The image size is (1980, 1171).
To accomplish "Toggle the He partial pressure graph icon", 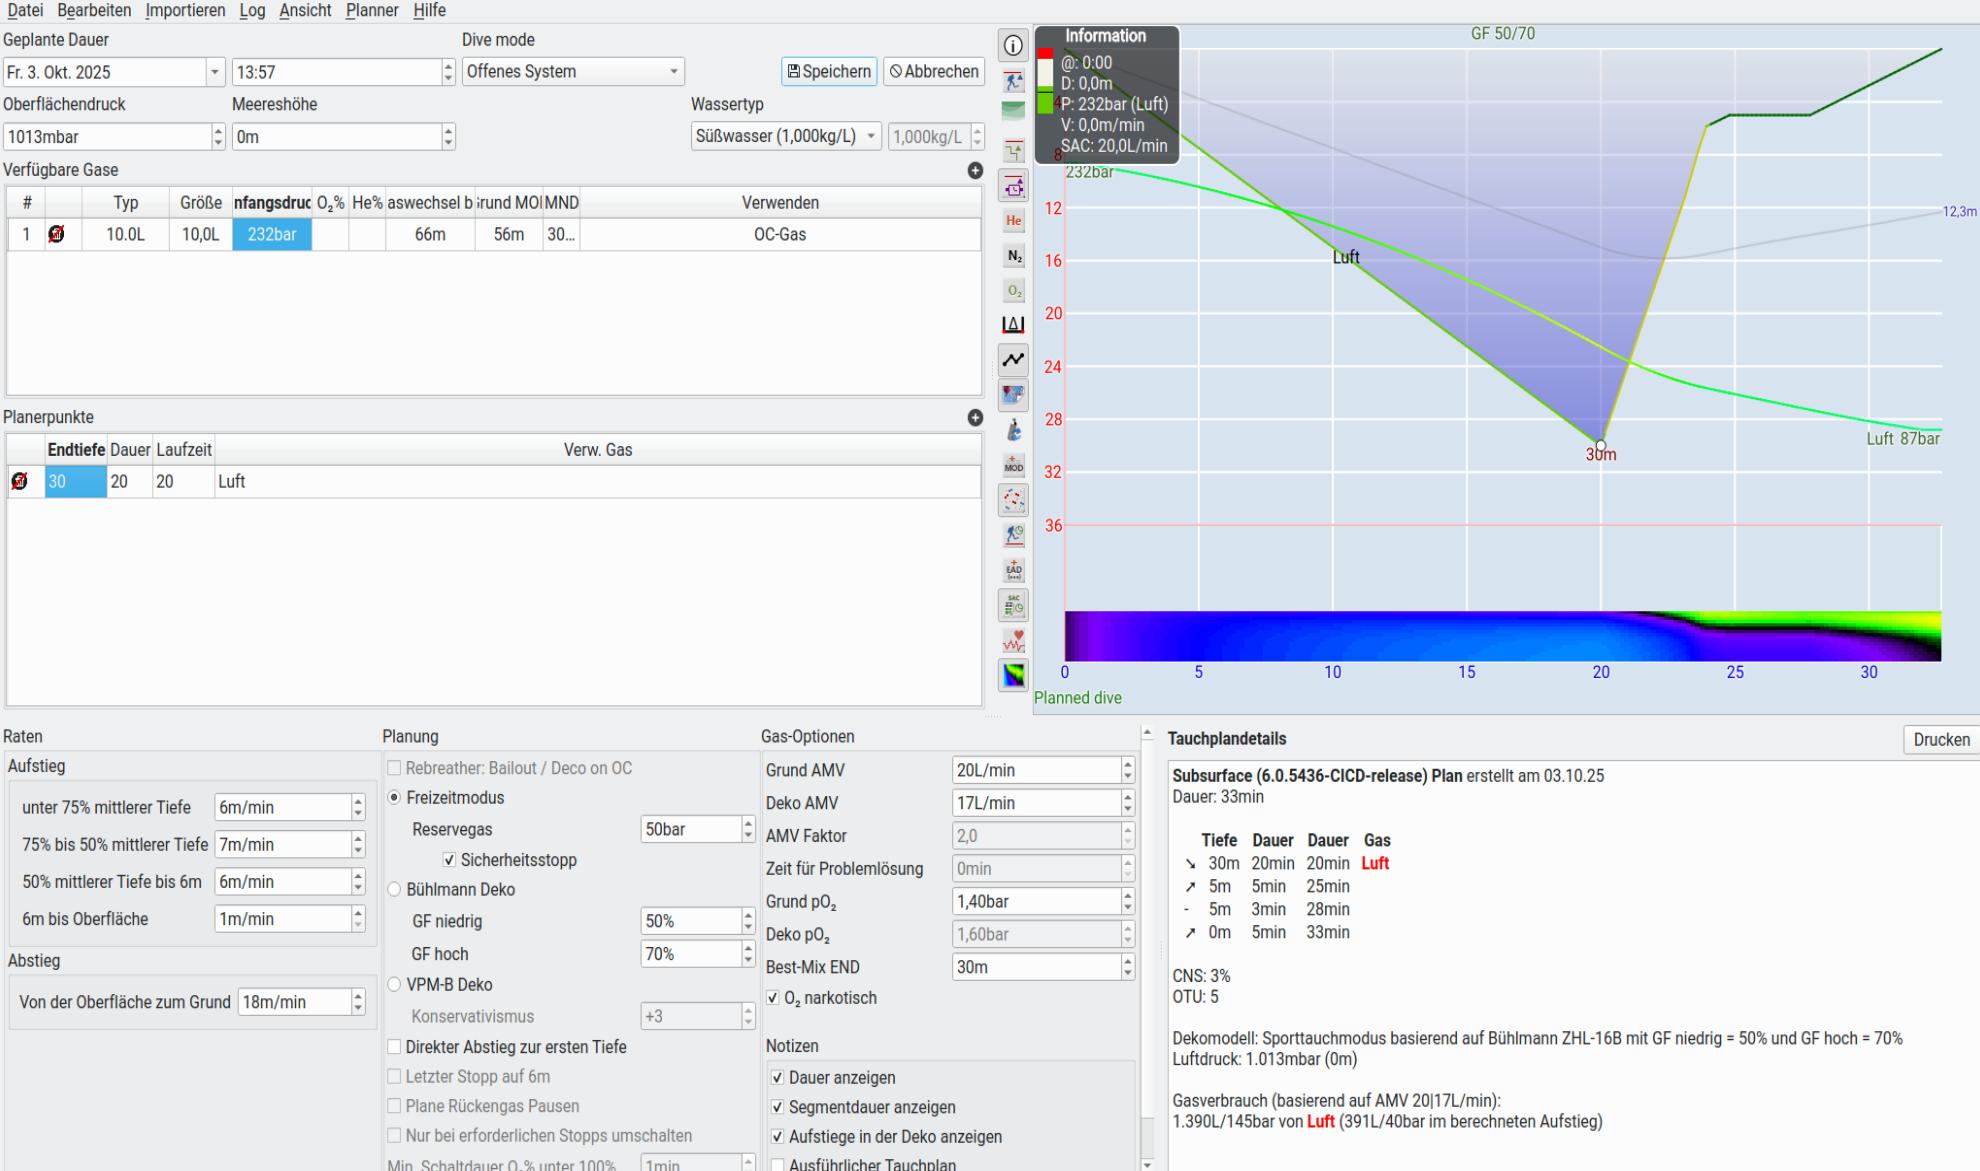I will pyautogui.click(x=1013, y=220).
